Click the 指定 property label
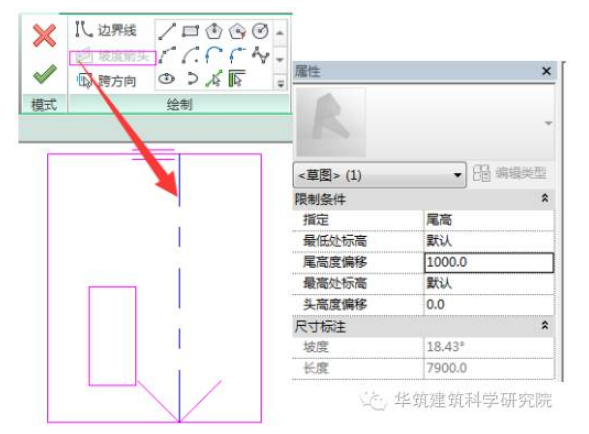Screen dimensions: 589x434 316,220
